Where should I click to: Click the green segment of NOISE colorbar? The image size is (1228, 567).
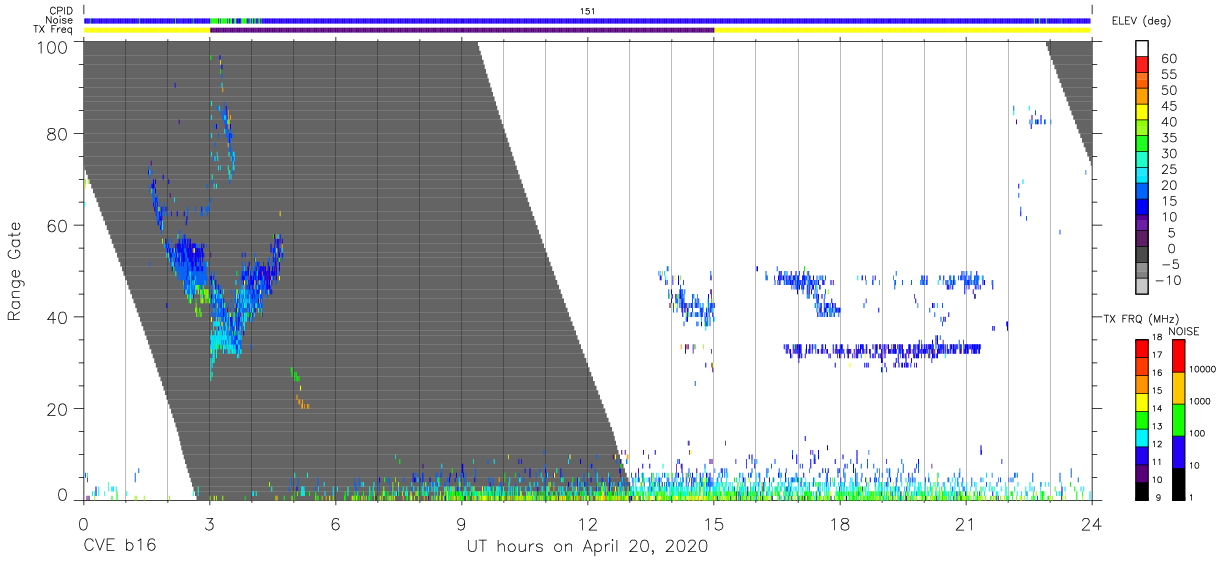click(x=1178, y=419)
